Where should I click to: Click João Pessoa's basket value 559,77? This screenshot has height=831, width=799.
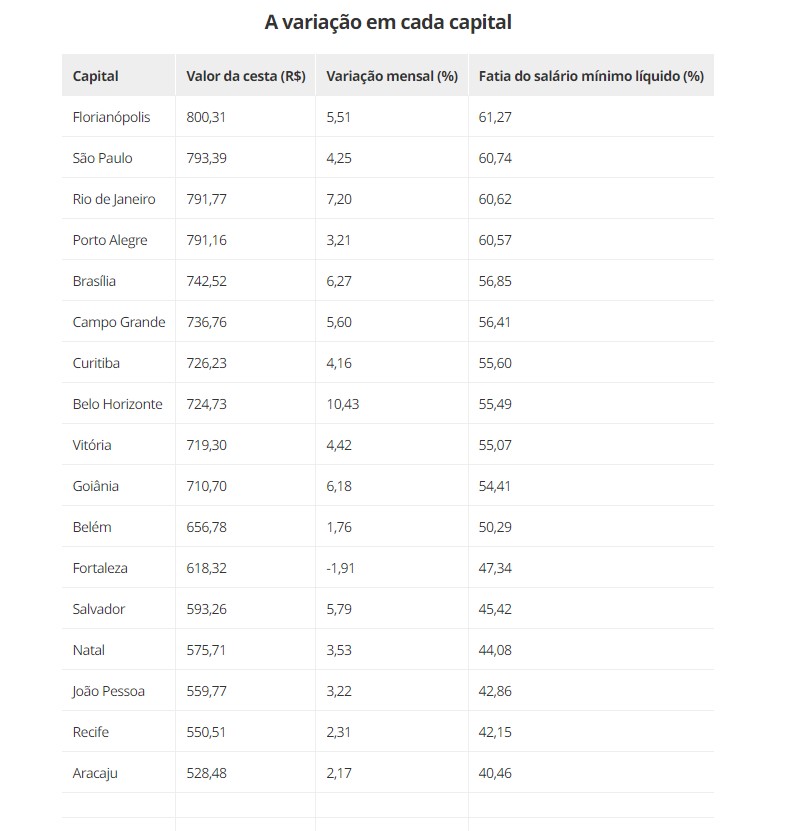click(x=207, y=691)
